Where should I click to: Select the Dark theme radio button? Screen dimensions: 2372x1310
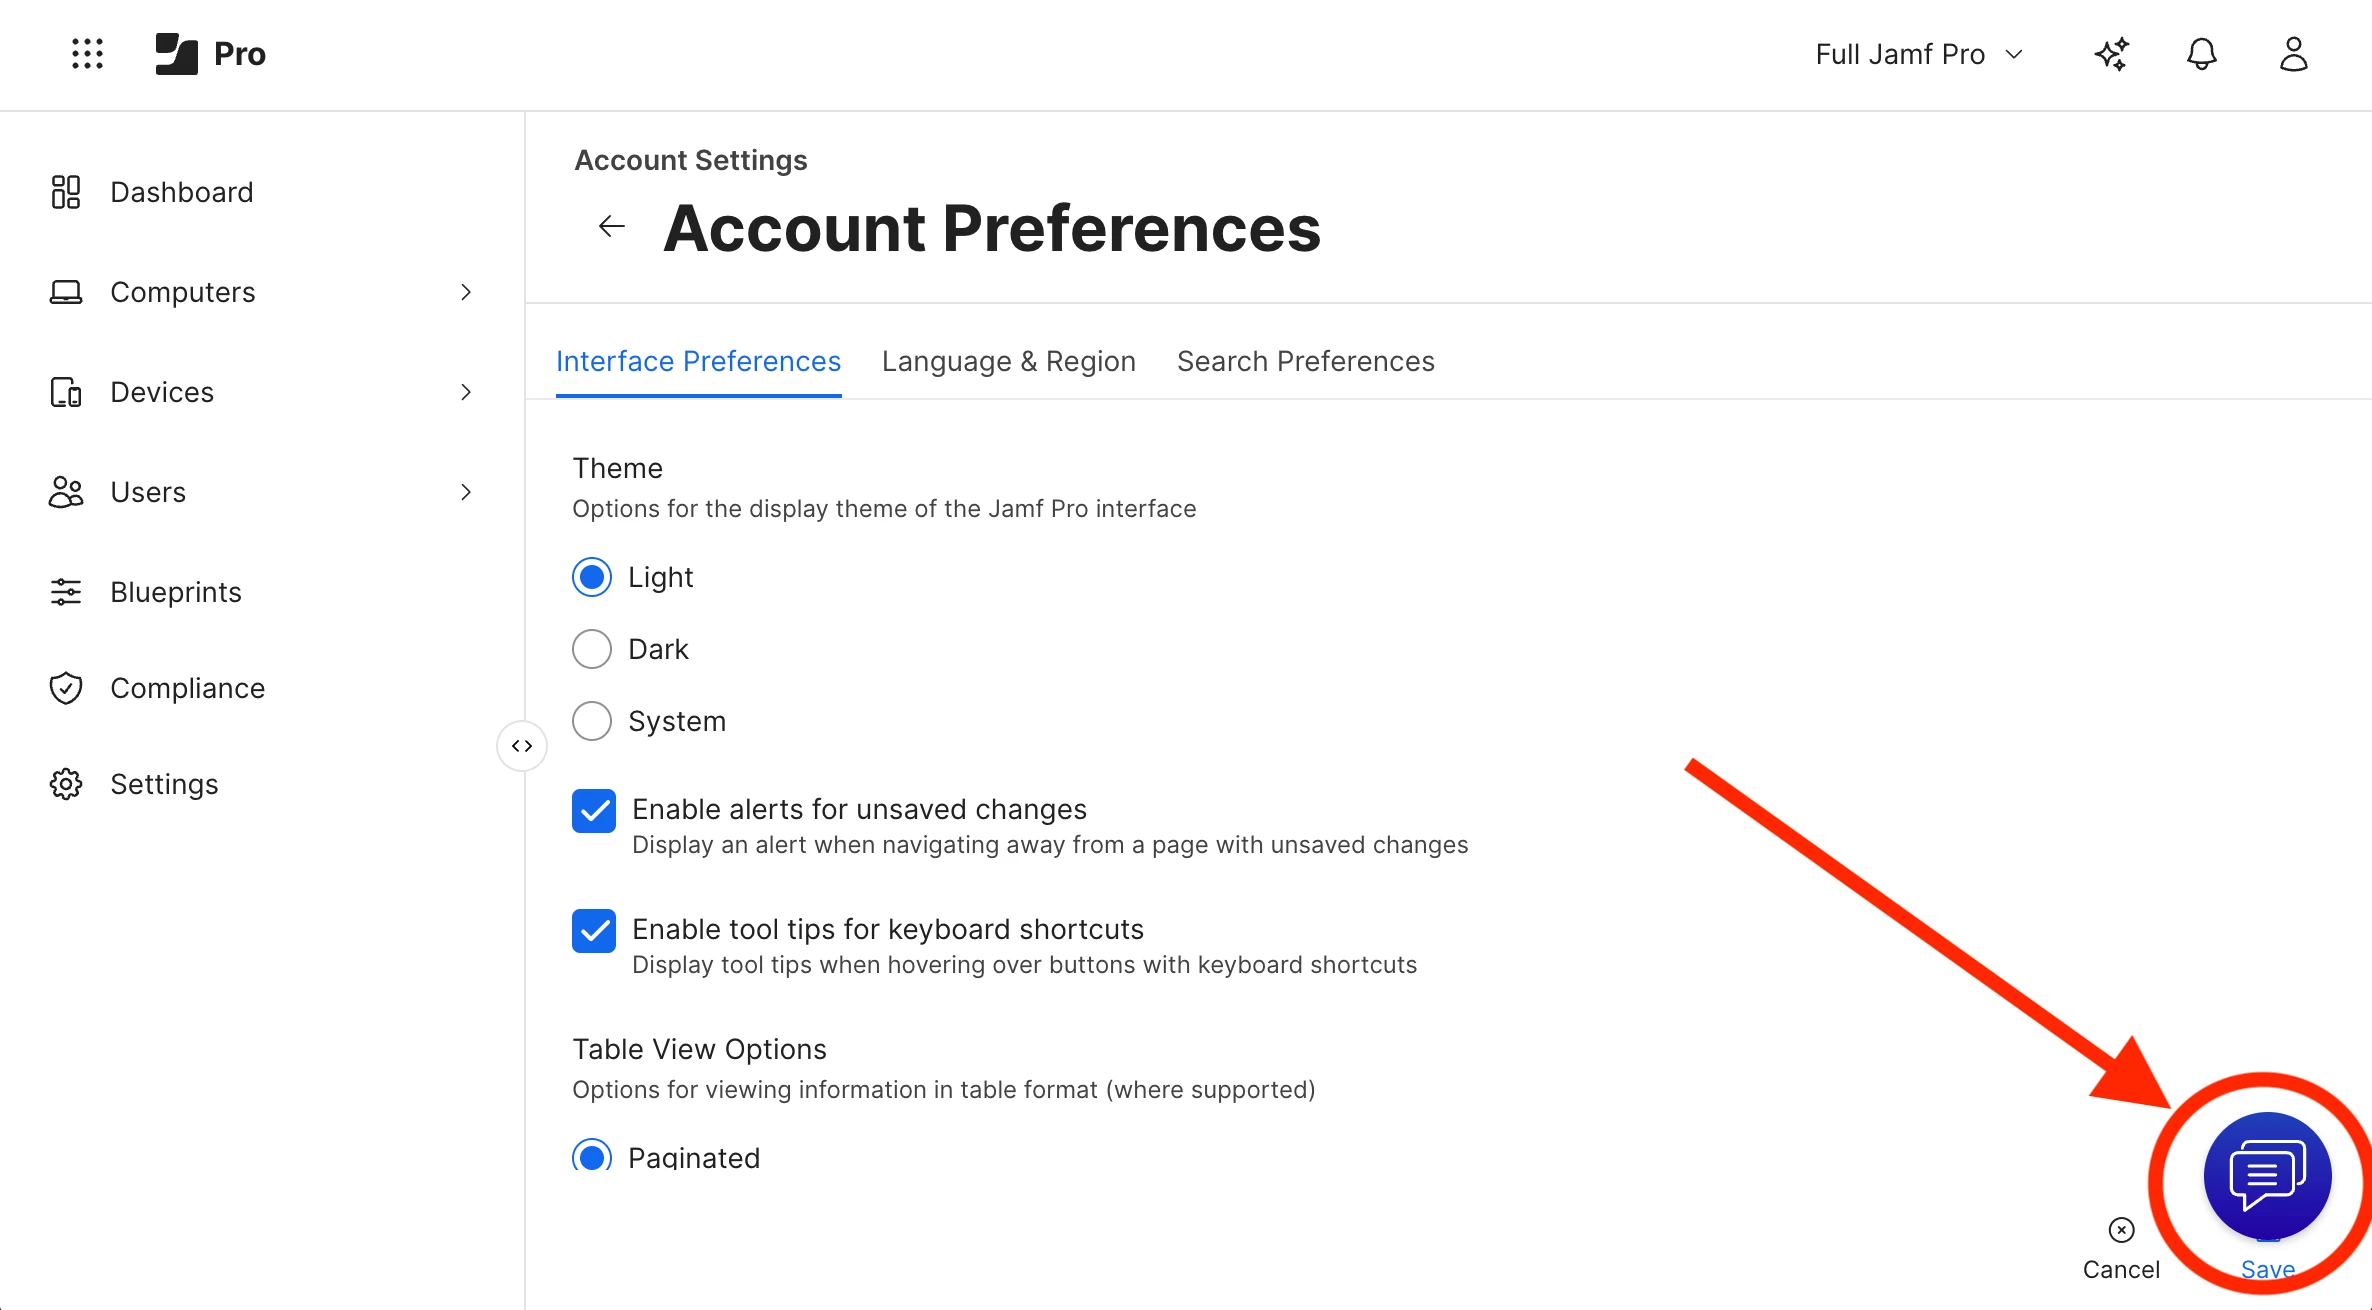(592, 649)
